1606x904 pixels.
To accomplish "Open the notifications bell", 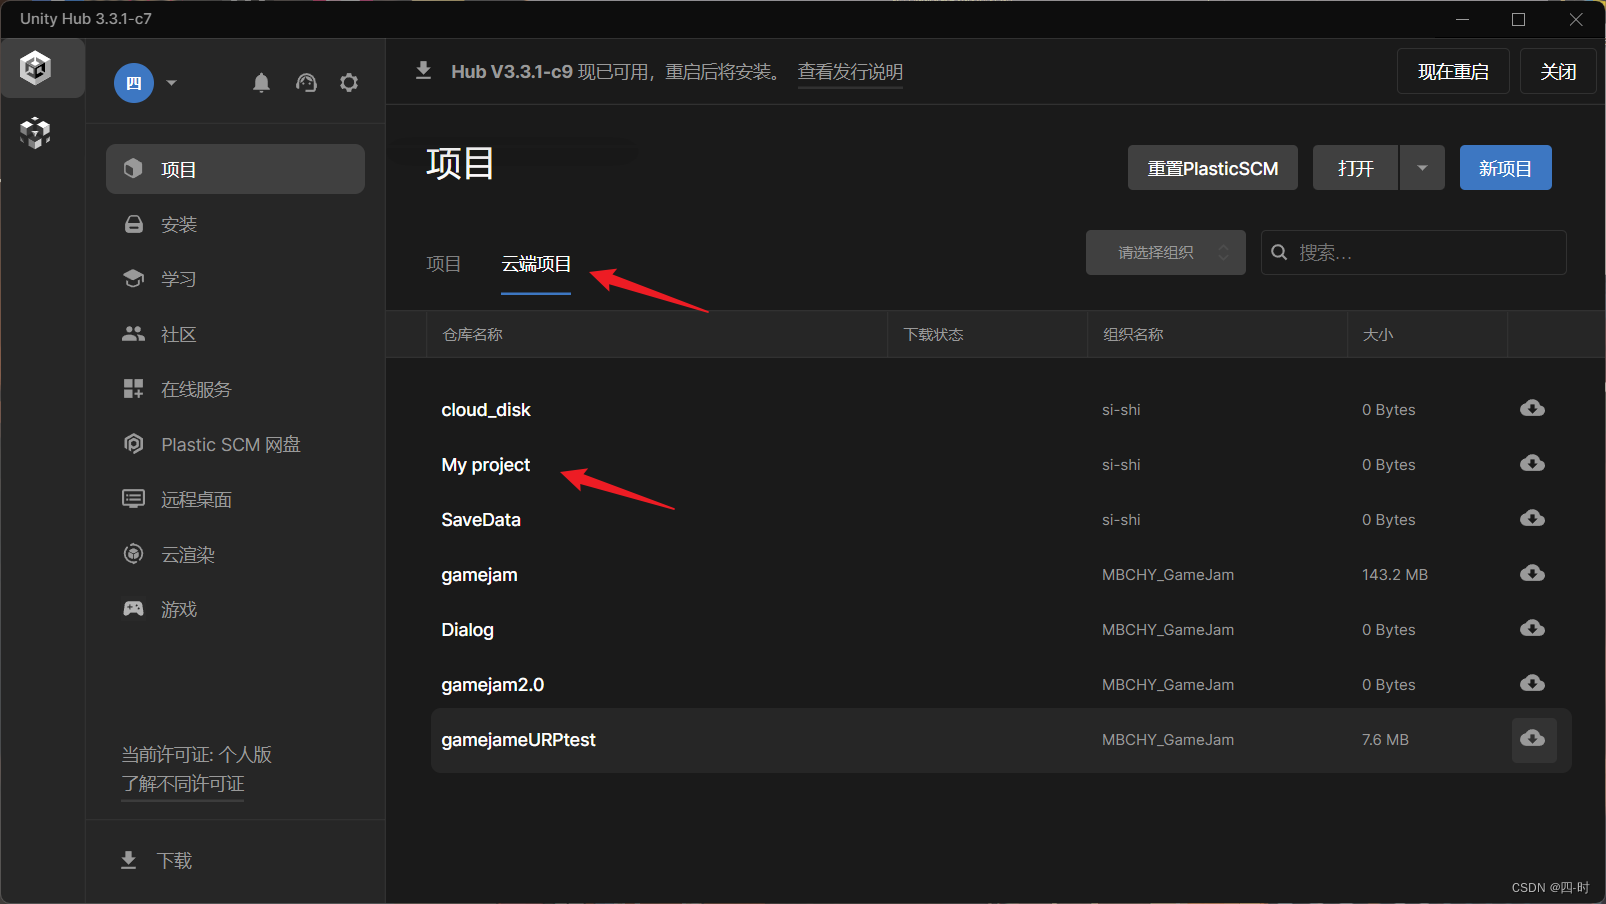I will pos(261,83).
